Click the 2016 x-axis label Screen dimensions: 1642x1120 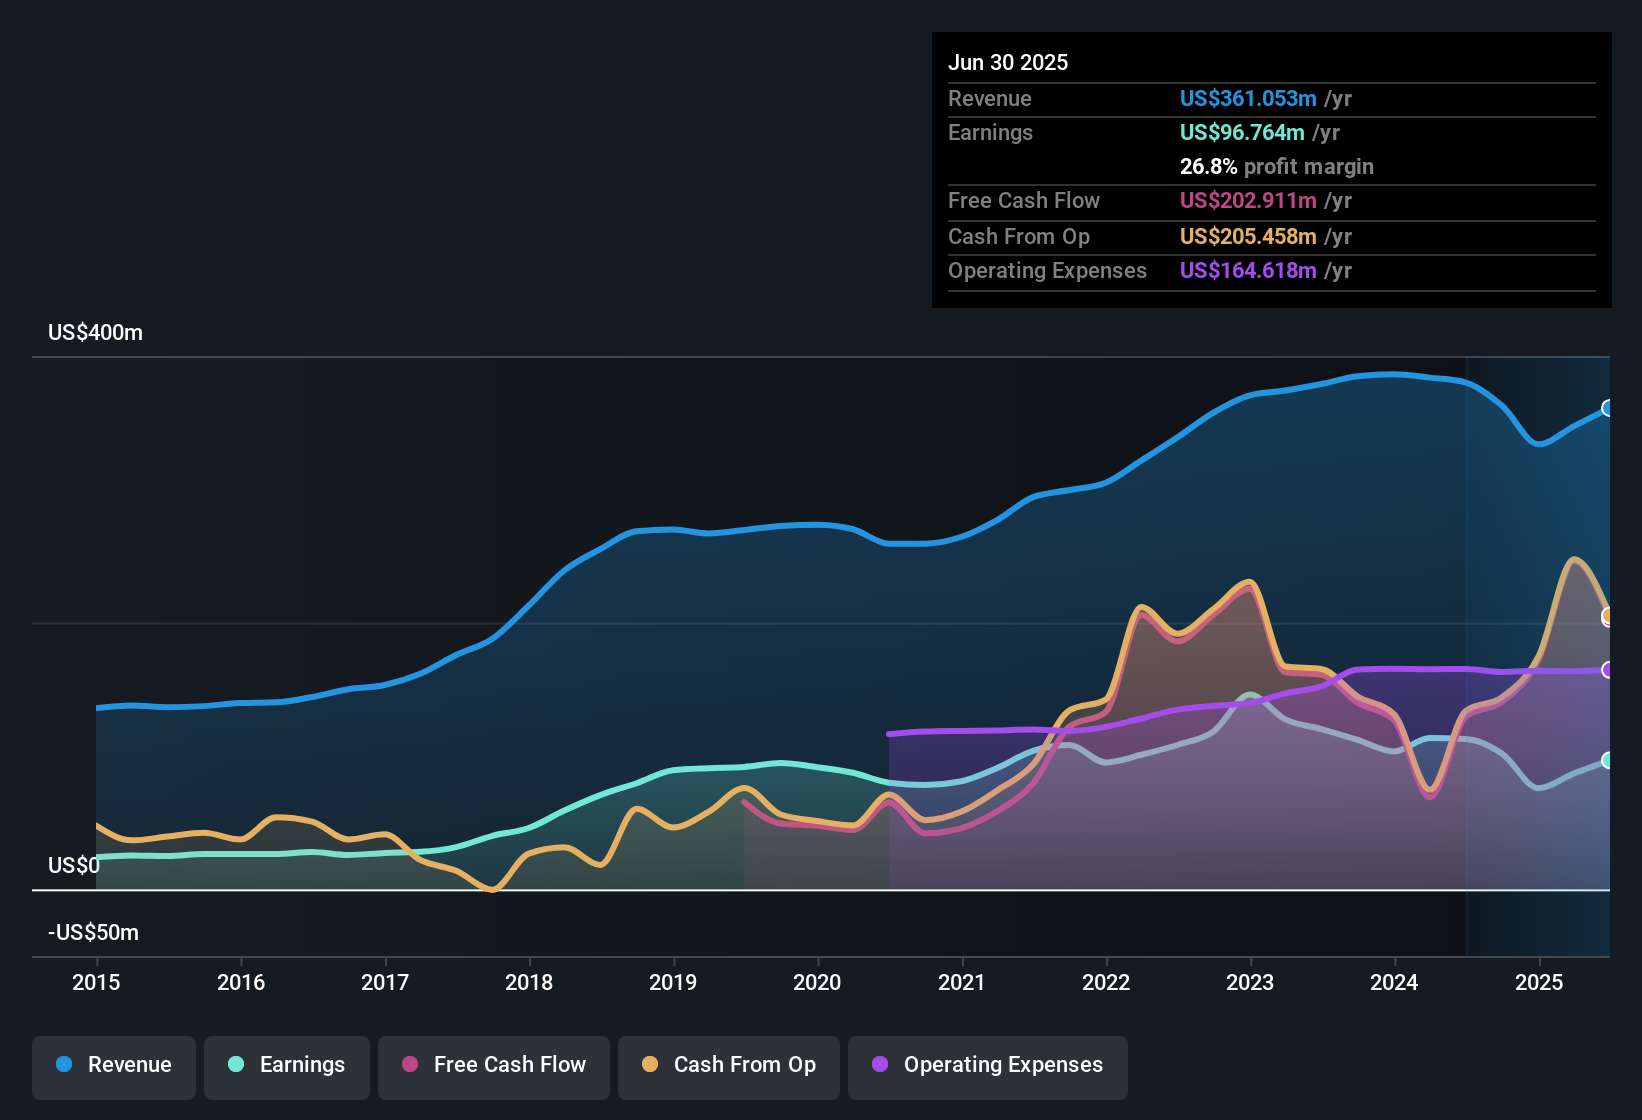(x=241, y=983)
